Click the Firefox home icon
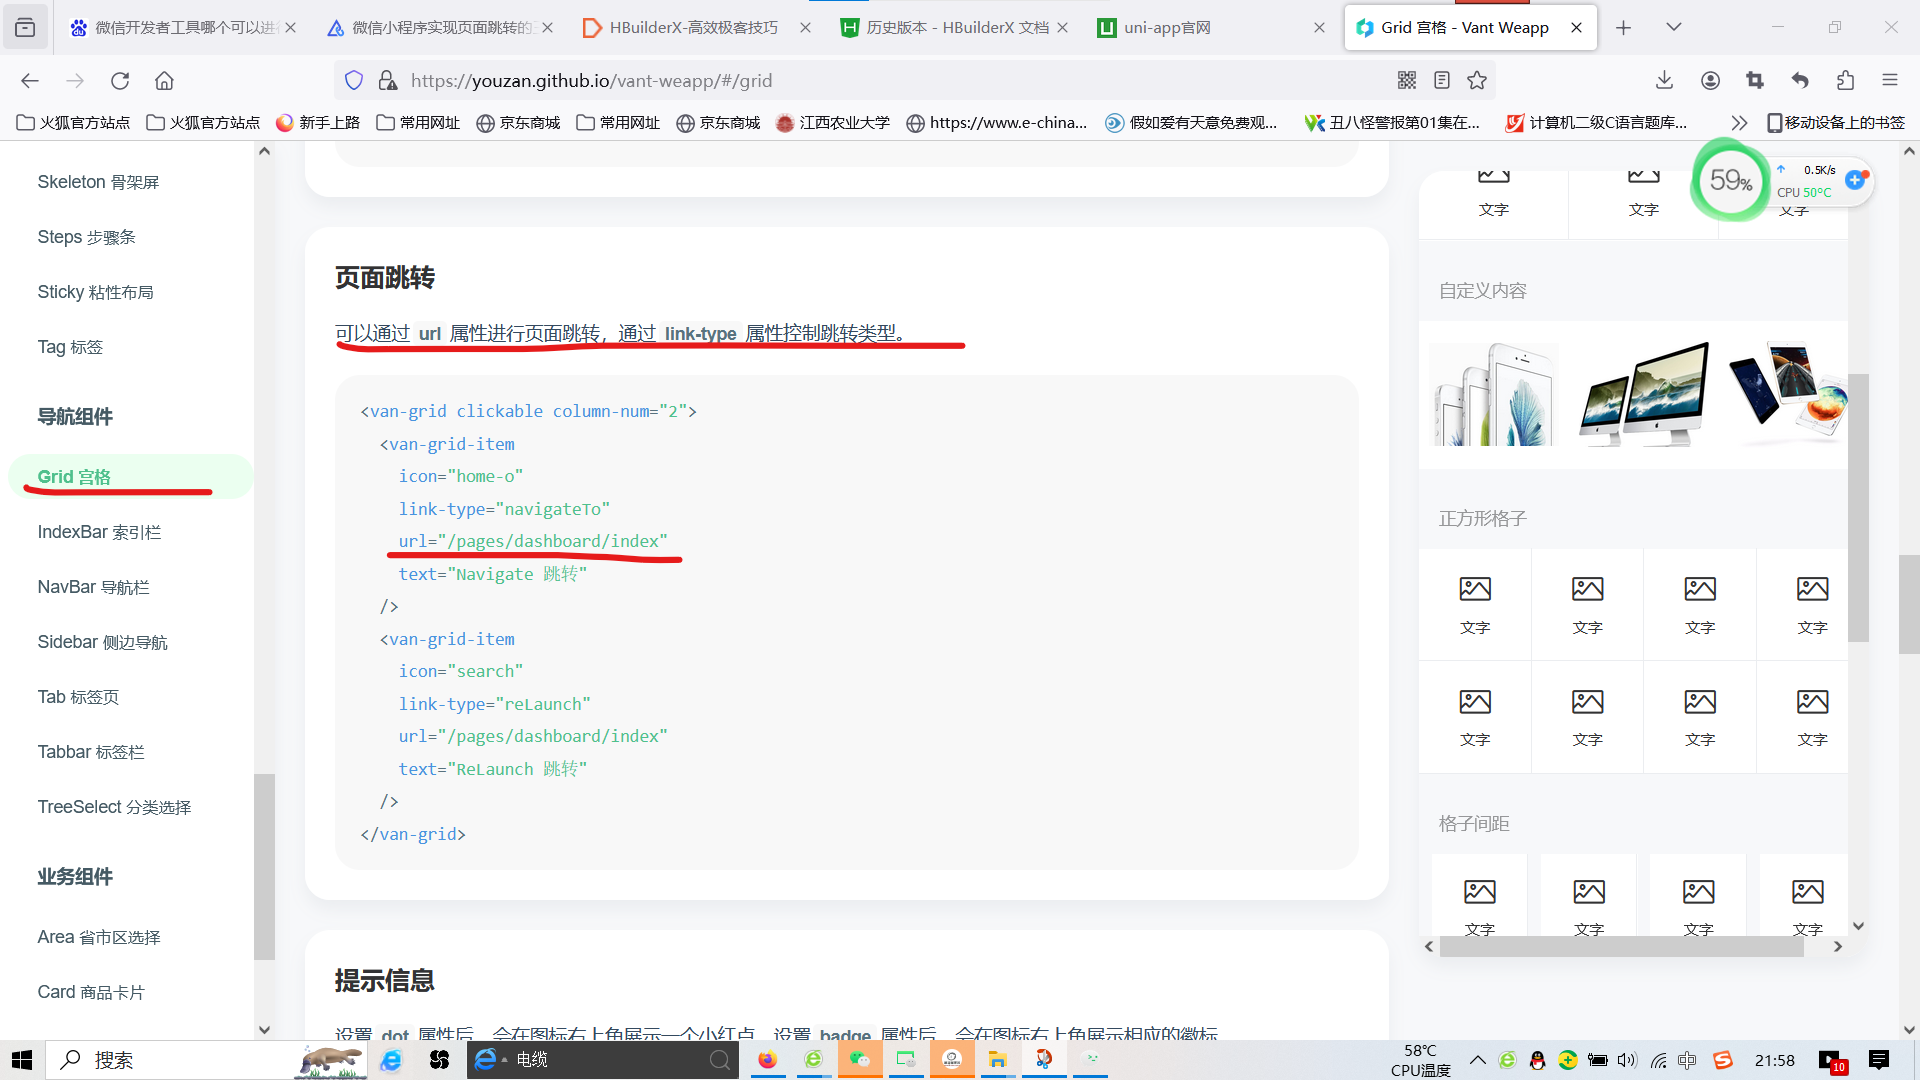Screen dimensions: 1920x1080 [164, 81]
